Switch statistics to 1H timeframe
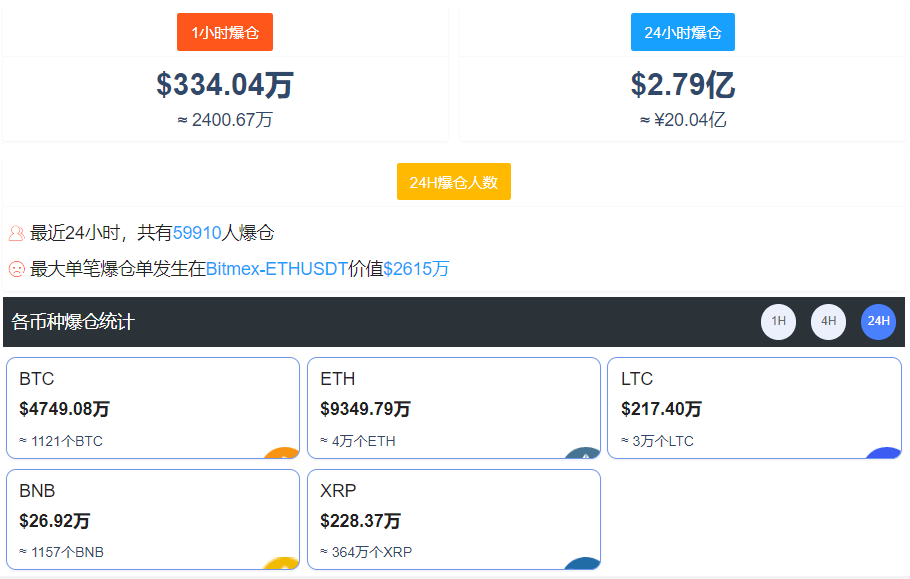Screen dimensions: 910x579 pos(778,321)
